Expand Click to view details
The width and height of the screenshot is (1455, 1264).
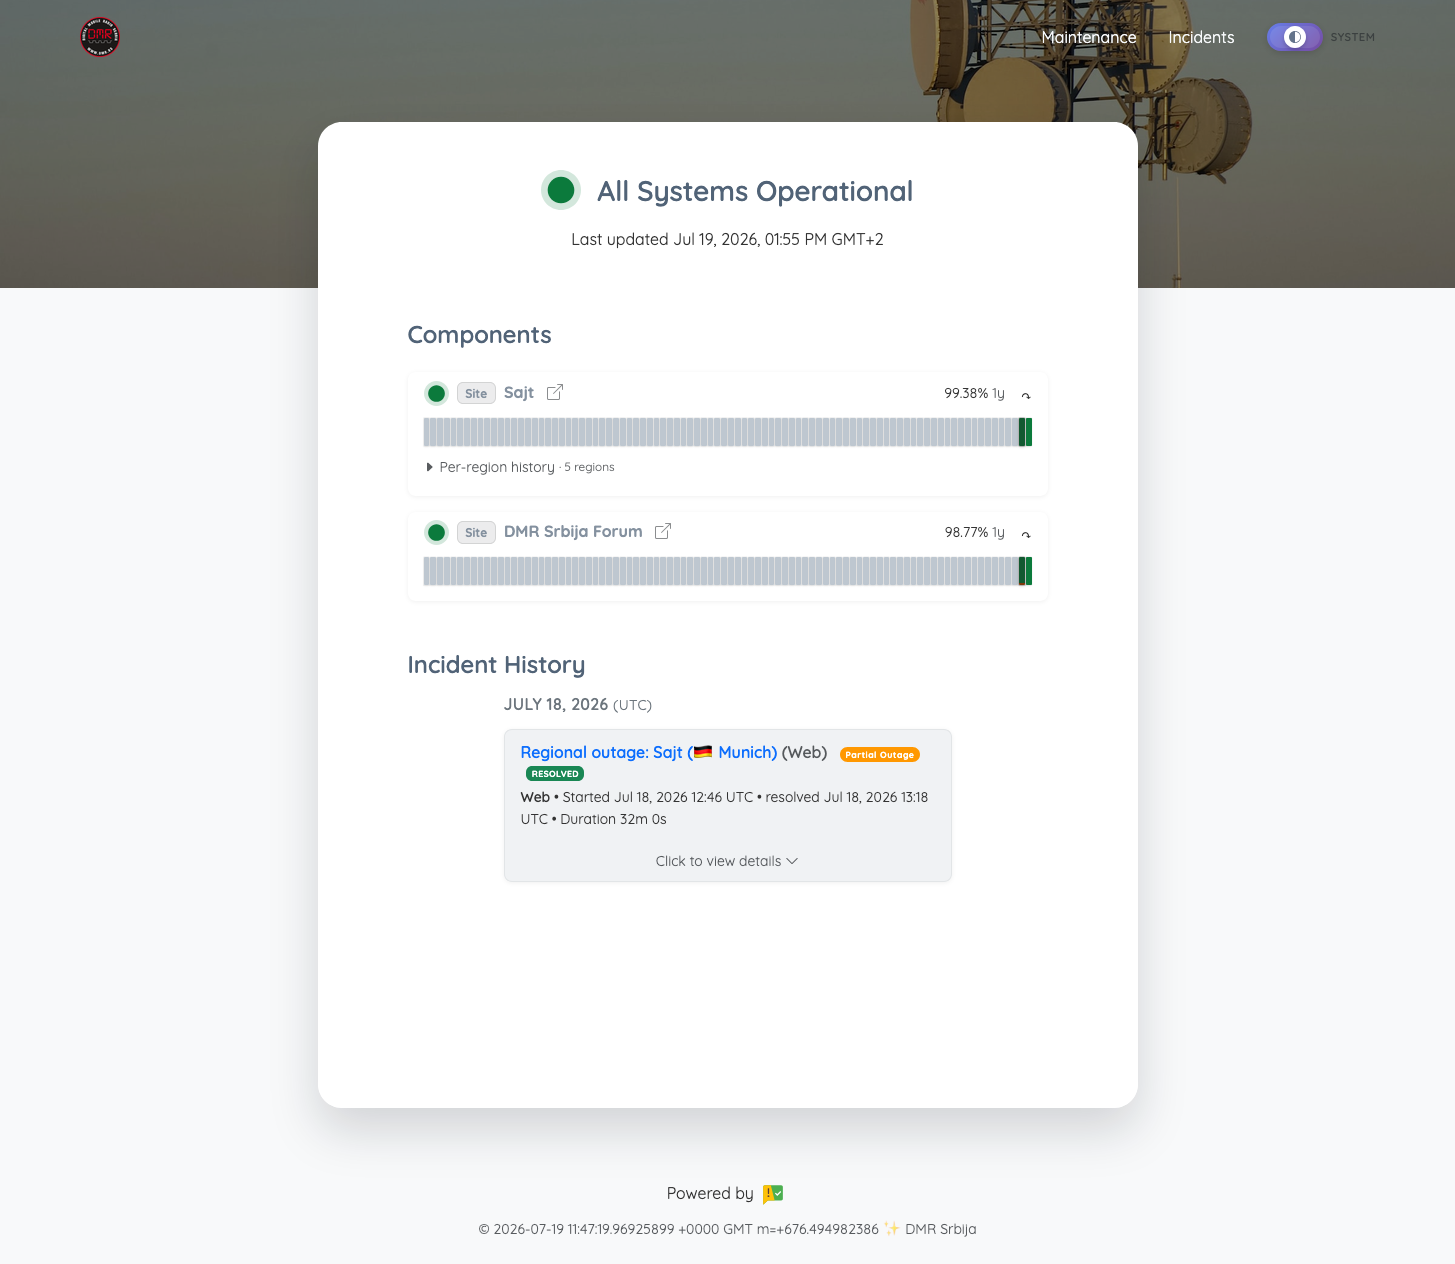click(727, 861)
